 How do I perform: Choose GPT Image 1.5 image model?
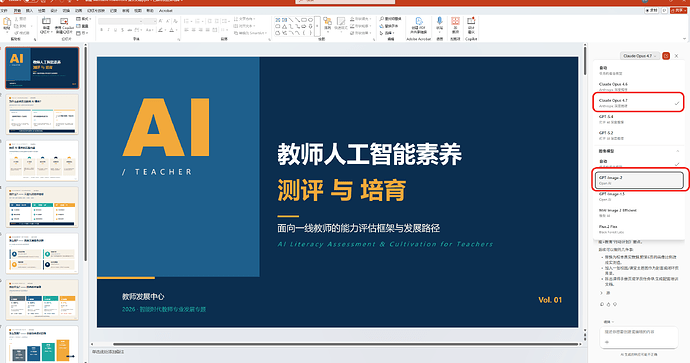(638, 196)
